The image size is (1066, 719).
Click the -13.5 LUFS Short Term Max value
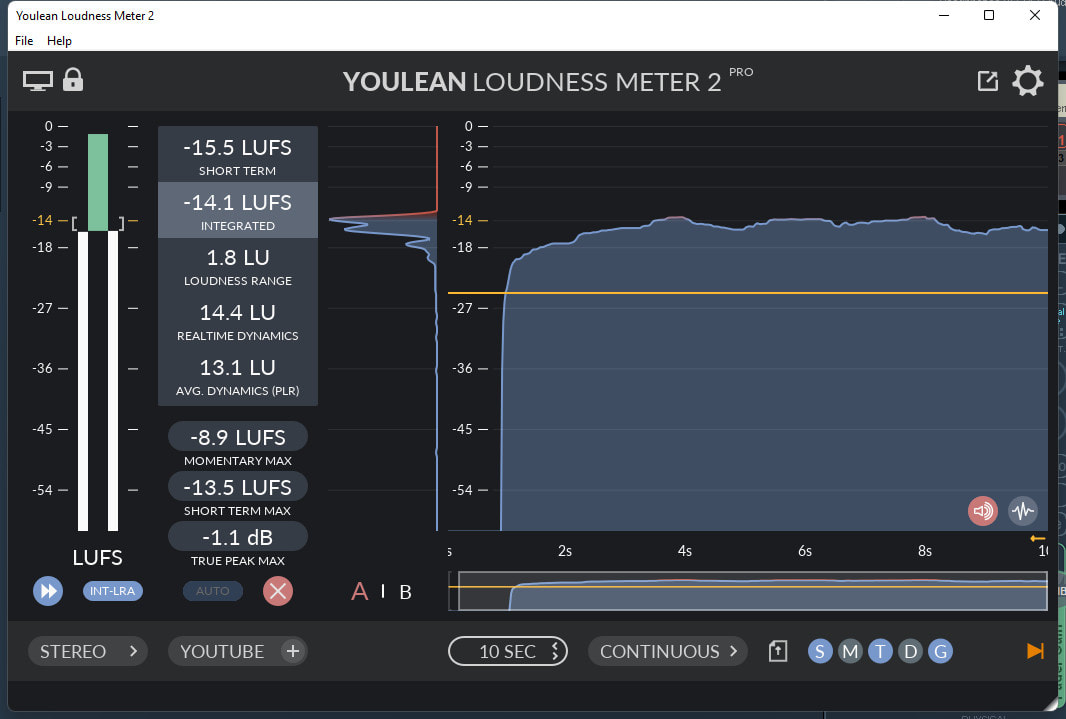(238, 487)
